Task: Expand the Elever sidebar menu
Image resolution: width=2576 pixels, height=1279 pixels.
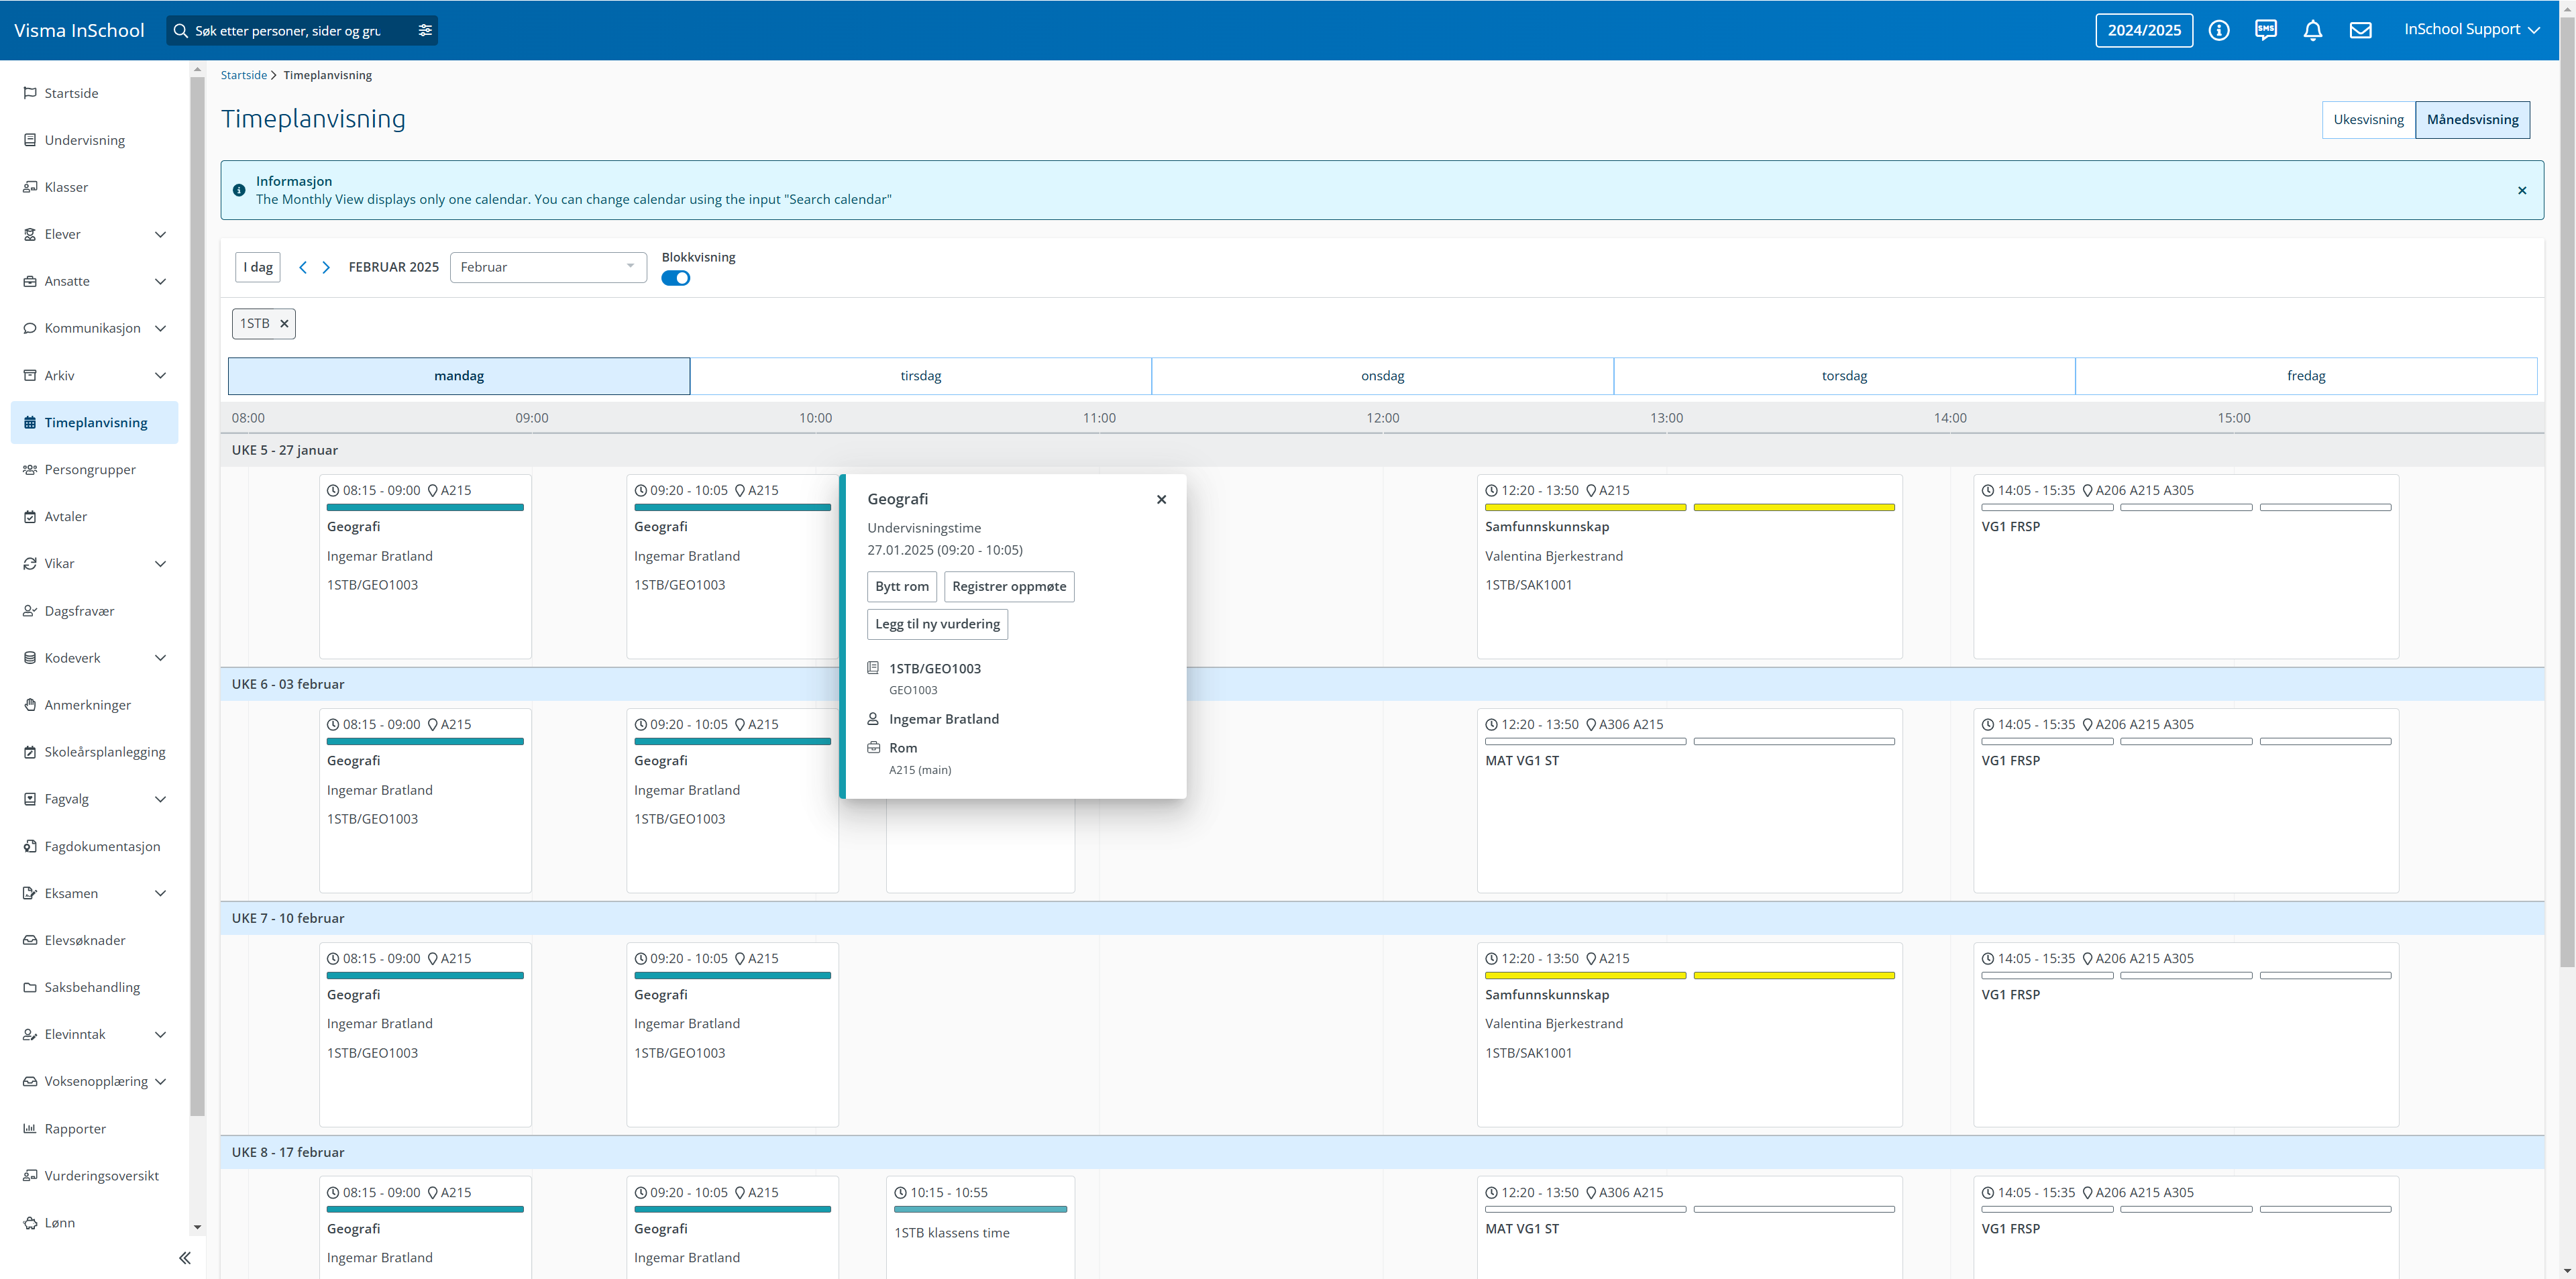Action: [x=160, y=234]
